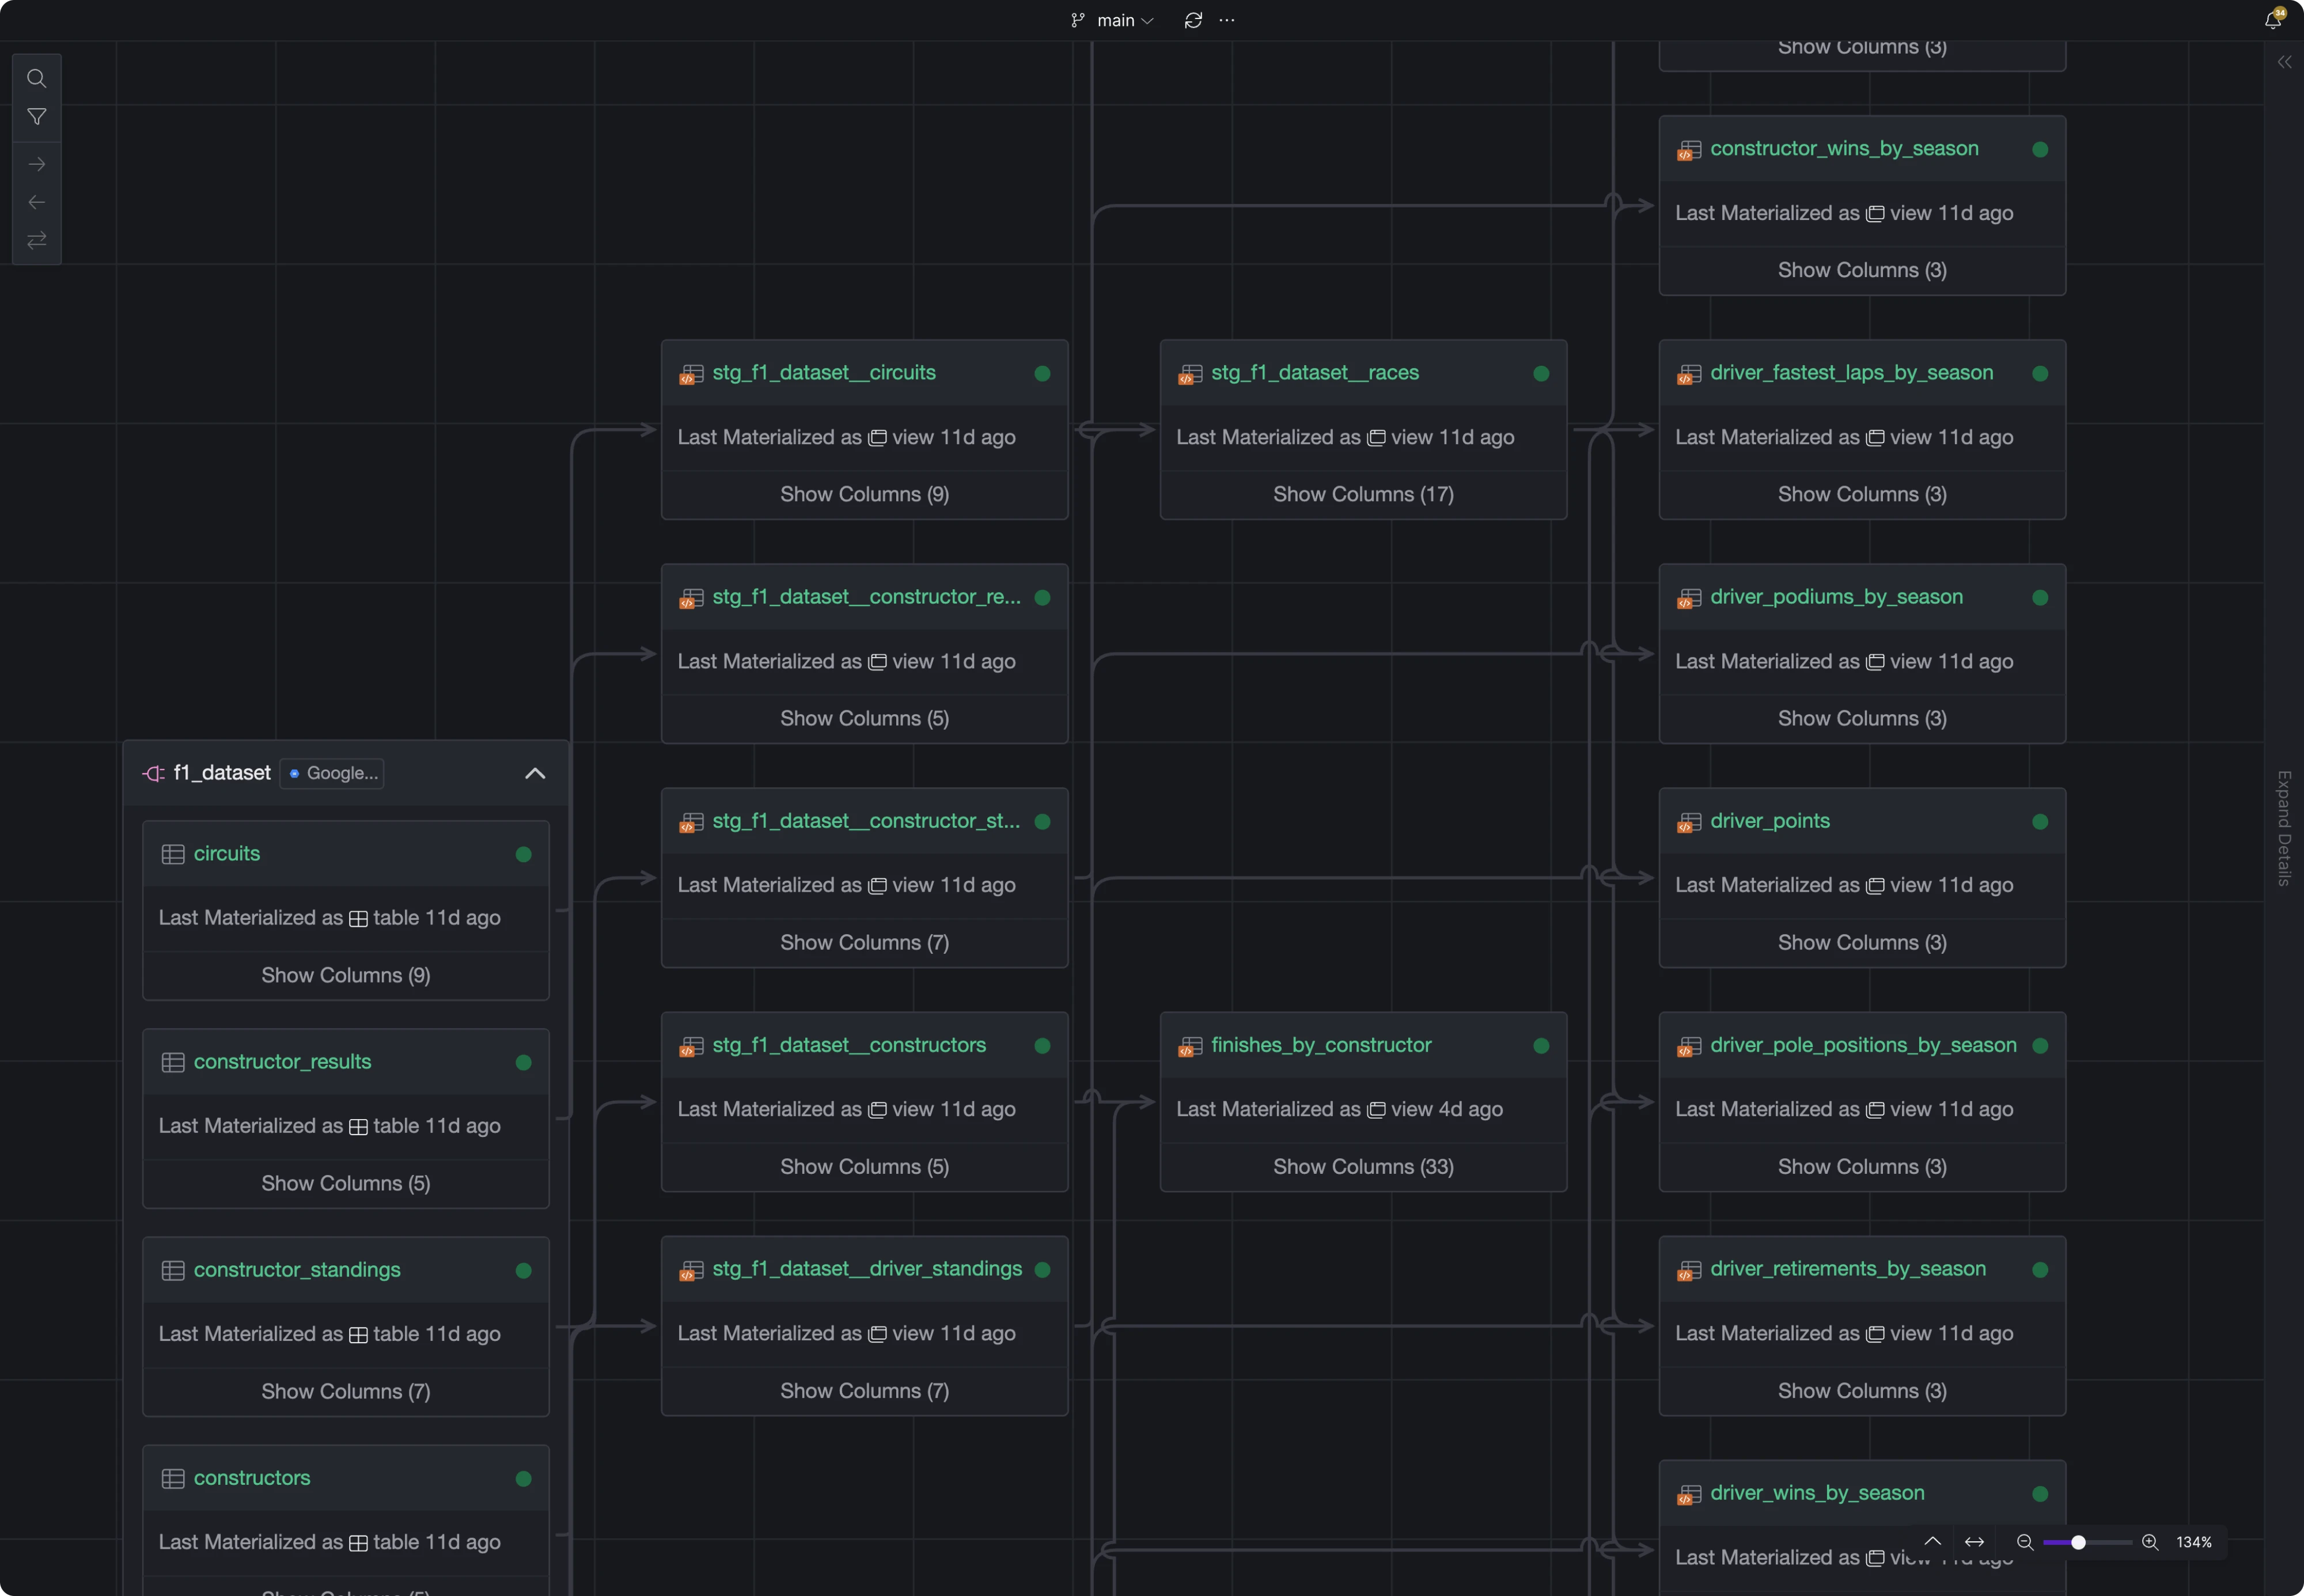
Task: Toggle fit-to-width view in zoom controls
Action: 1975,1543
